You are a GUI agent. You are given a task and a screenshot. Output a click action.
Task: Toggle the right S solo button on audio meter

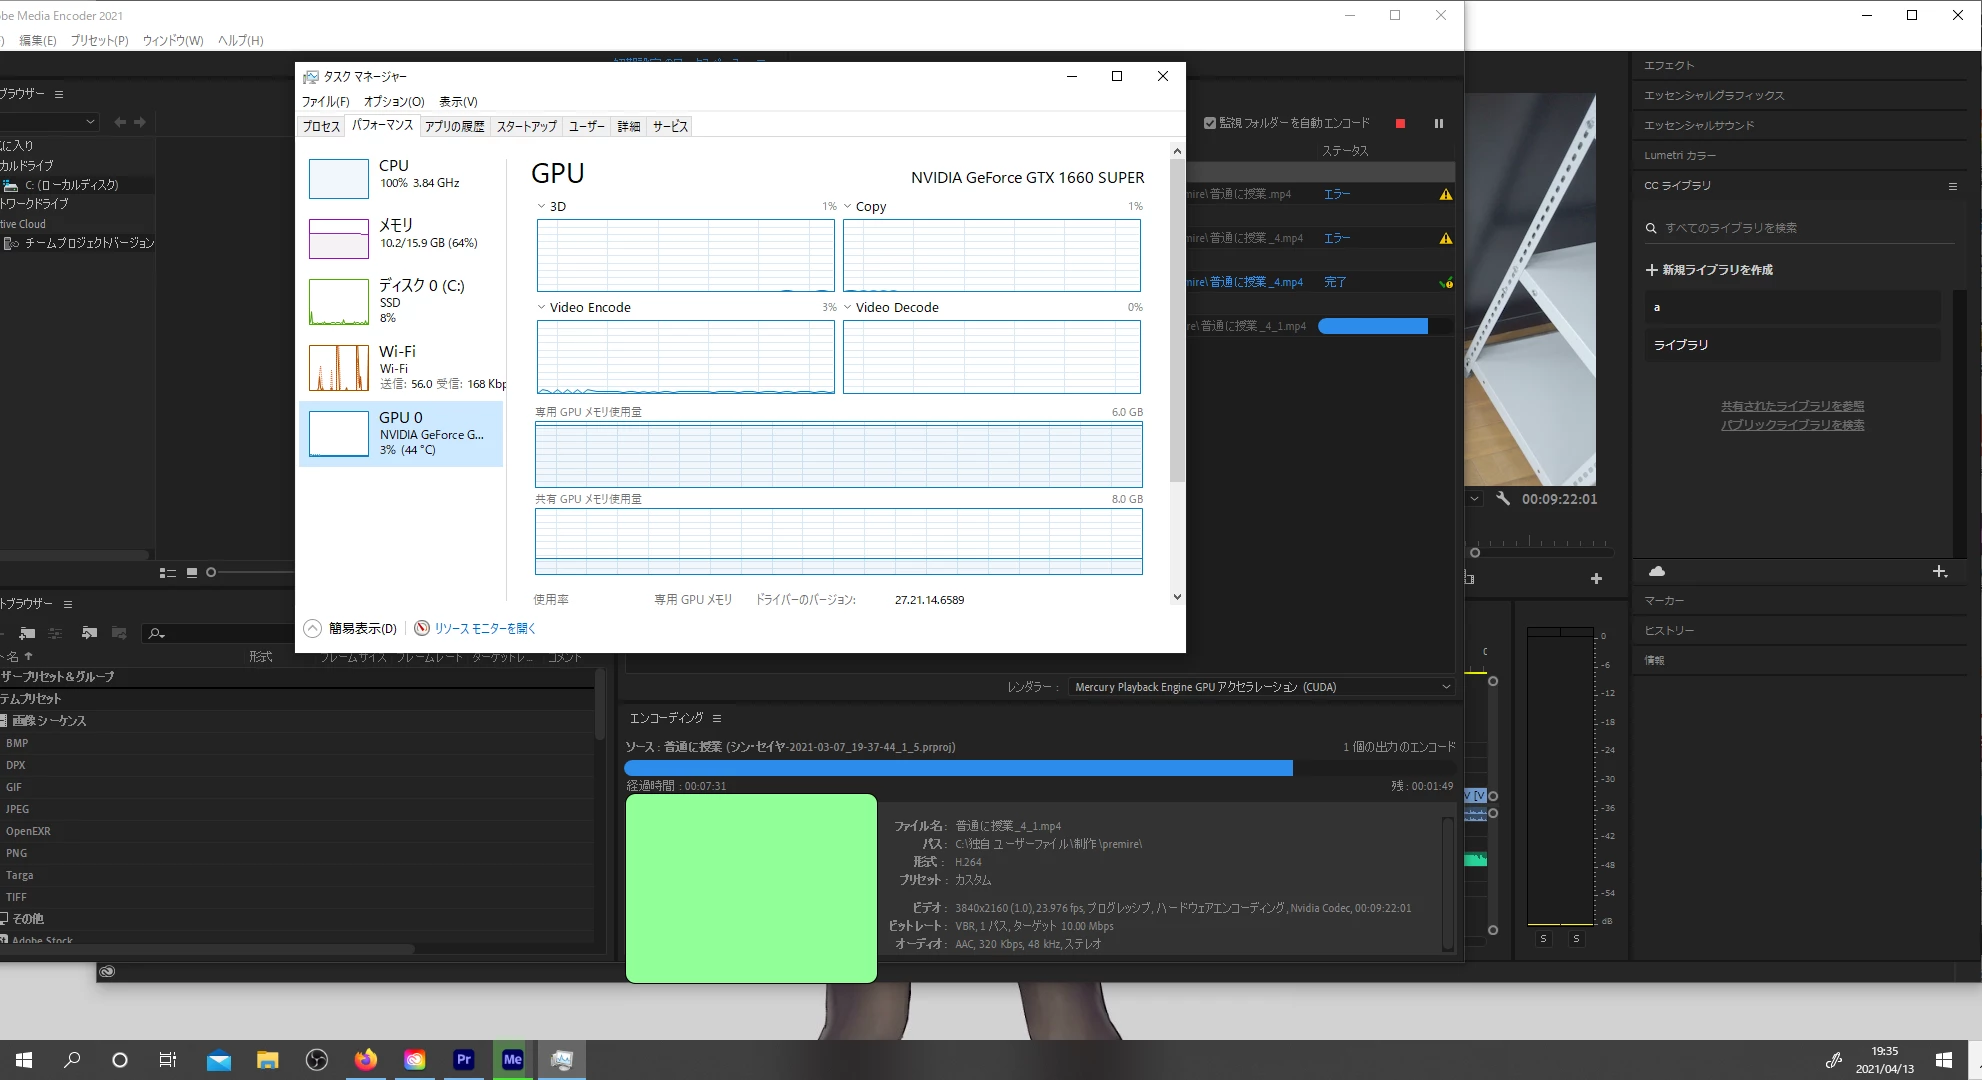click(x=1576, y=939)
